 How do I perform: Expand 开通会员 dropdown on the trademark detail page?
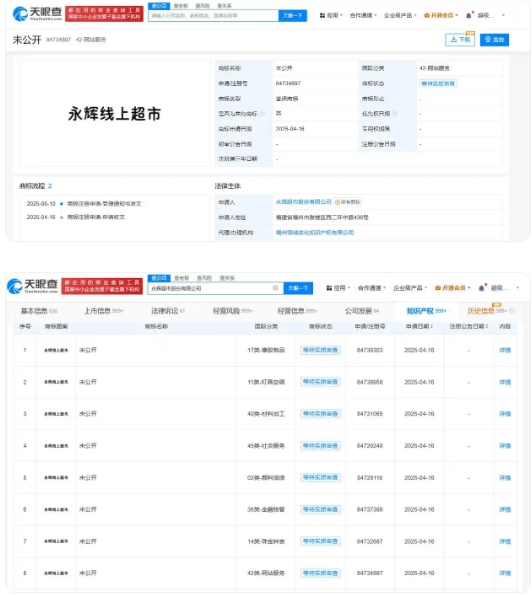[x=441, y=16]
